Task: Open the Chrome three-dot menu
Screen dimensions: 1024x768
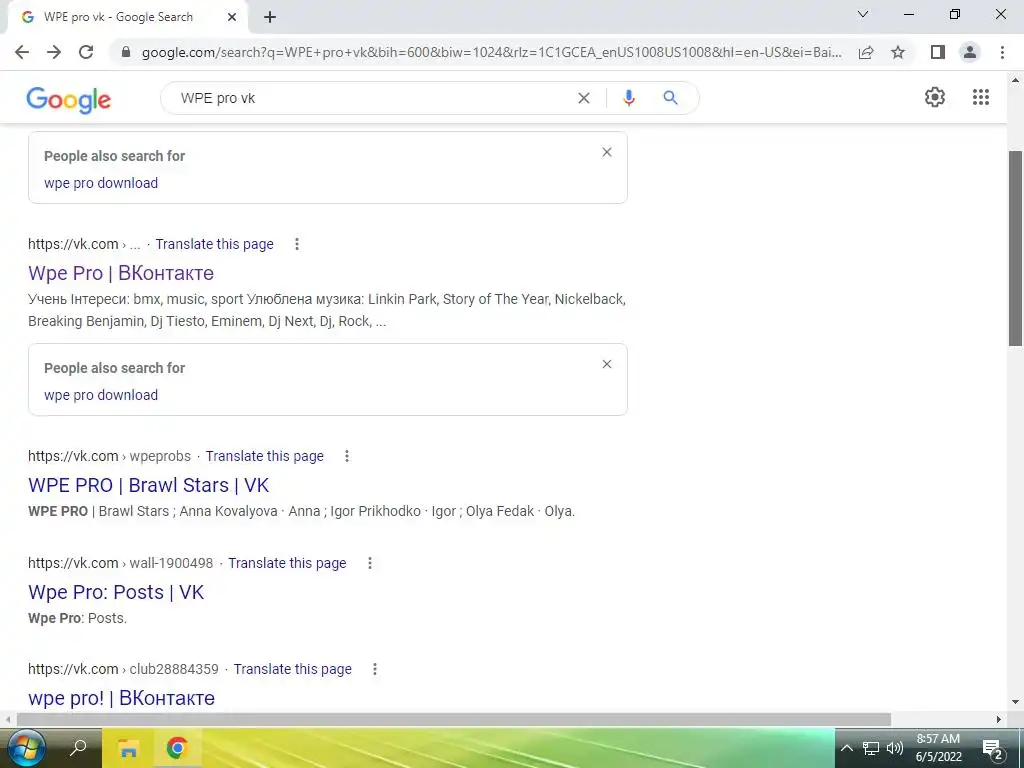Action: (1002, 52)
